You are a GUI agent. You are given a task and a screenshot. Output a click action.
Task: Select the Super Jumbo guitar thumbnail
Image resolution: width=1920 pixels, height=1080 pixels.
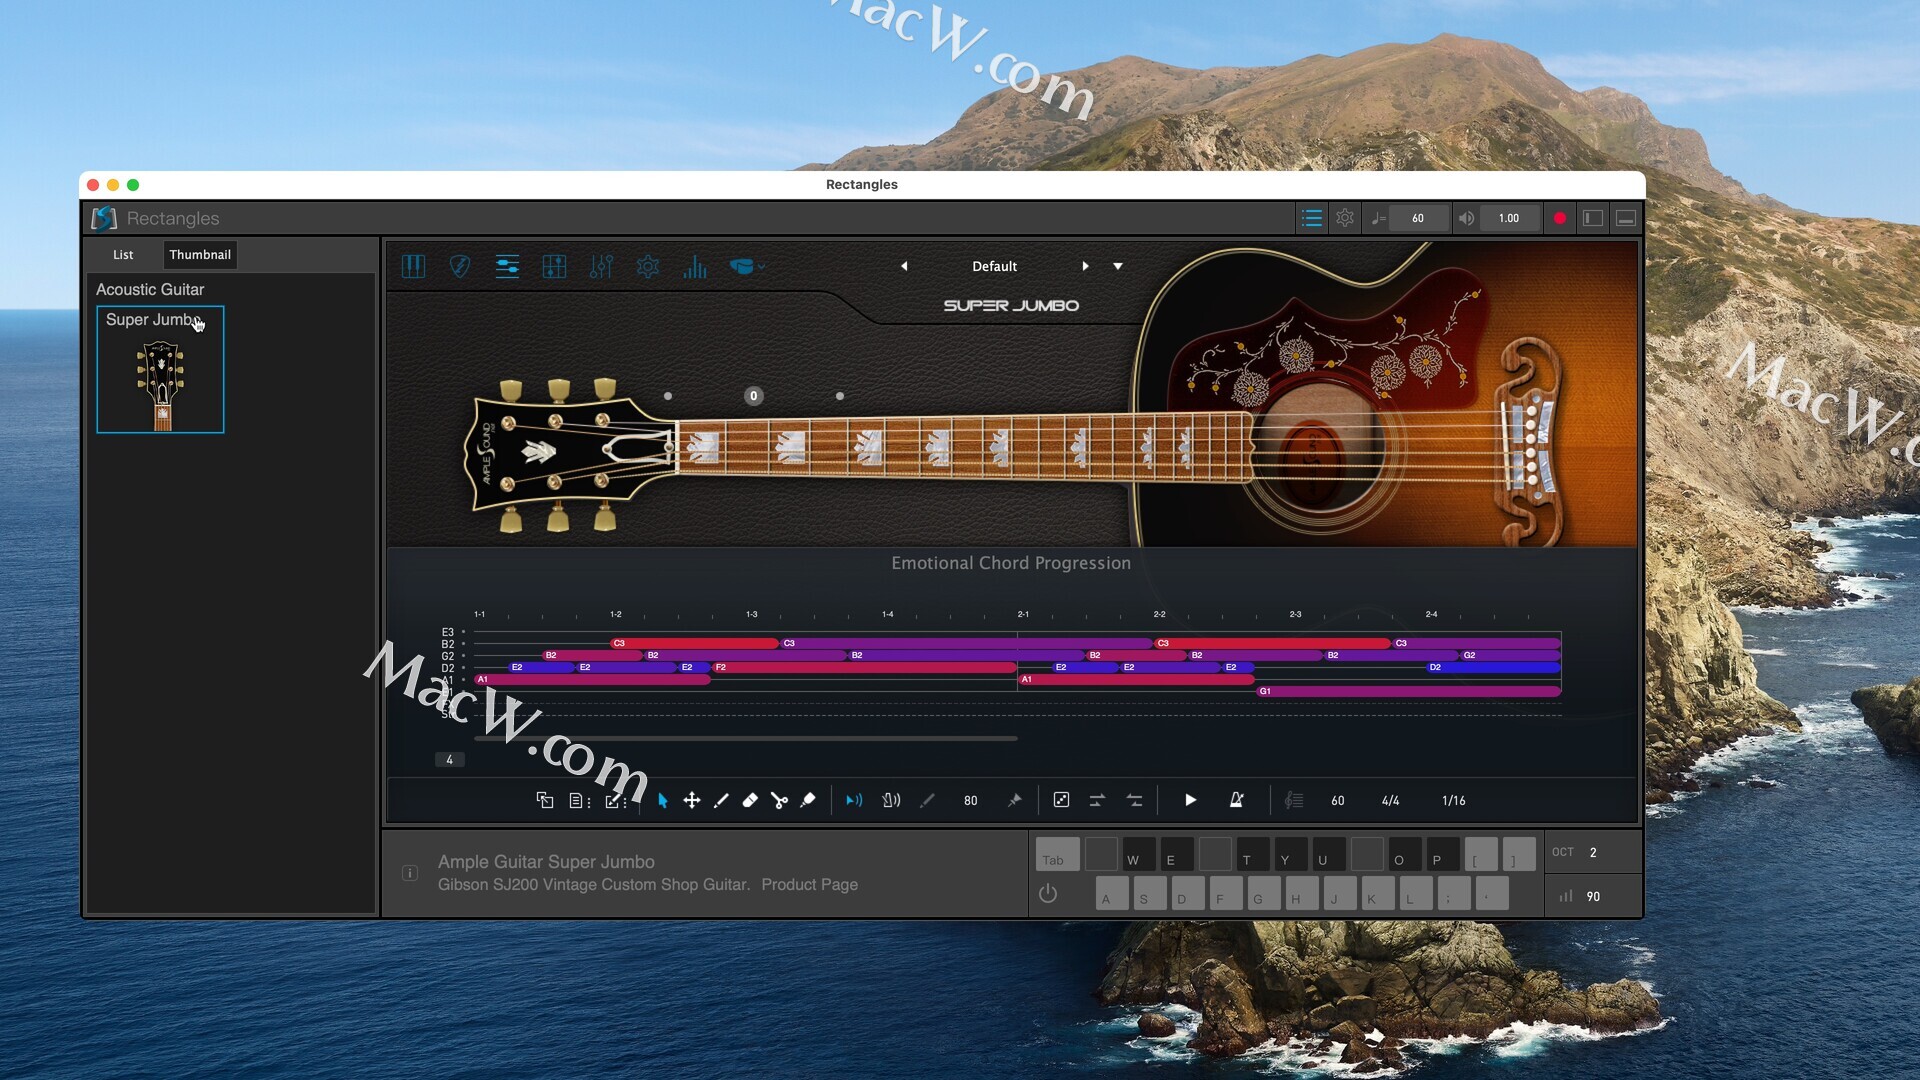tap(160, 370)
